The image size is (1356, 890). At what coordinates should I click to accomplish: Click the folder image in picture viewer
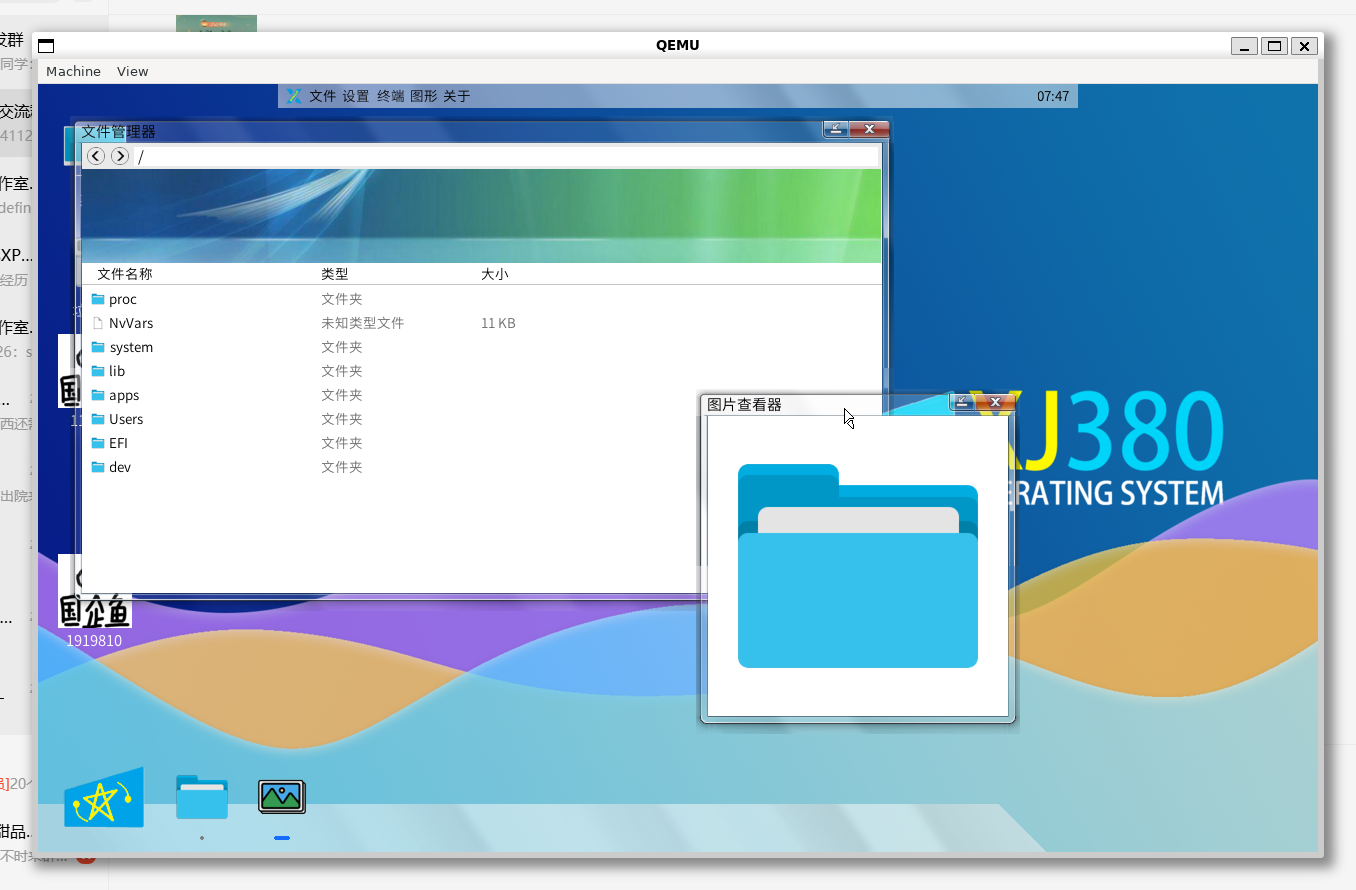point(857,566)
